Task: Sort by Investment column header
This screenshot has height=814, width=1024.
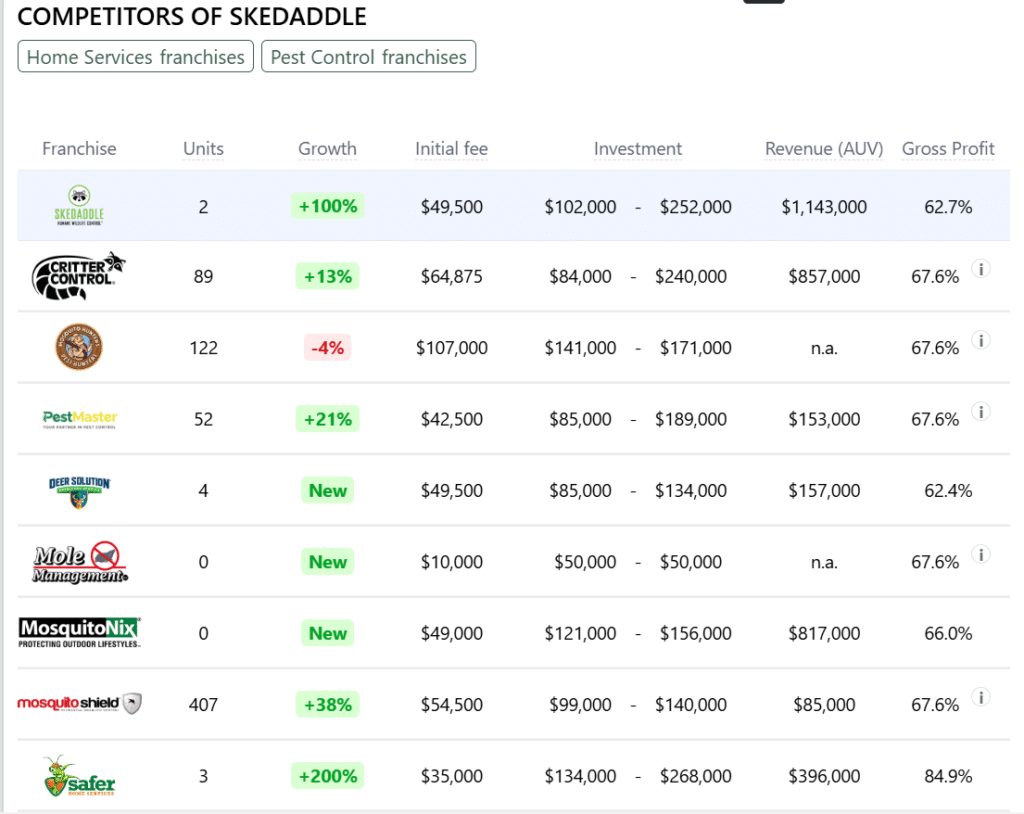Action: [x=637, y=149]
